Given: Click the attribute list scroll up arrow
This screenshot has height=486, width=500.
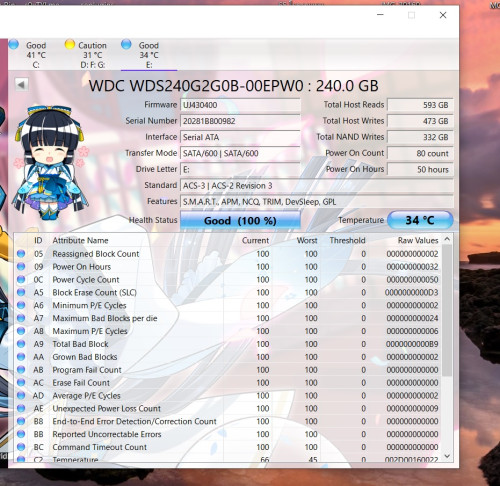Looking at the screenshot, I should coord(447,239).
